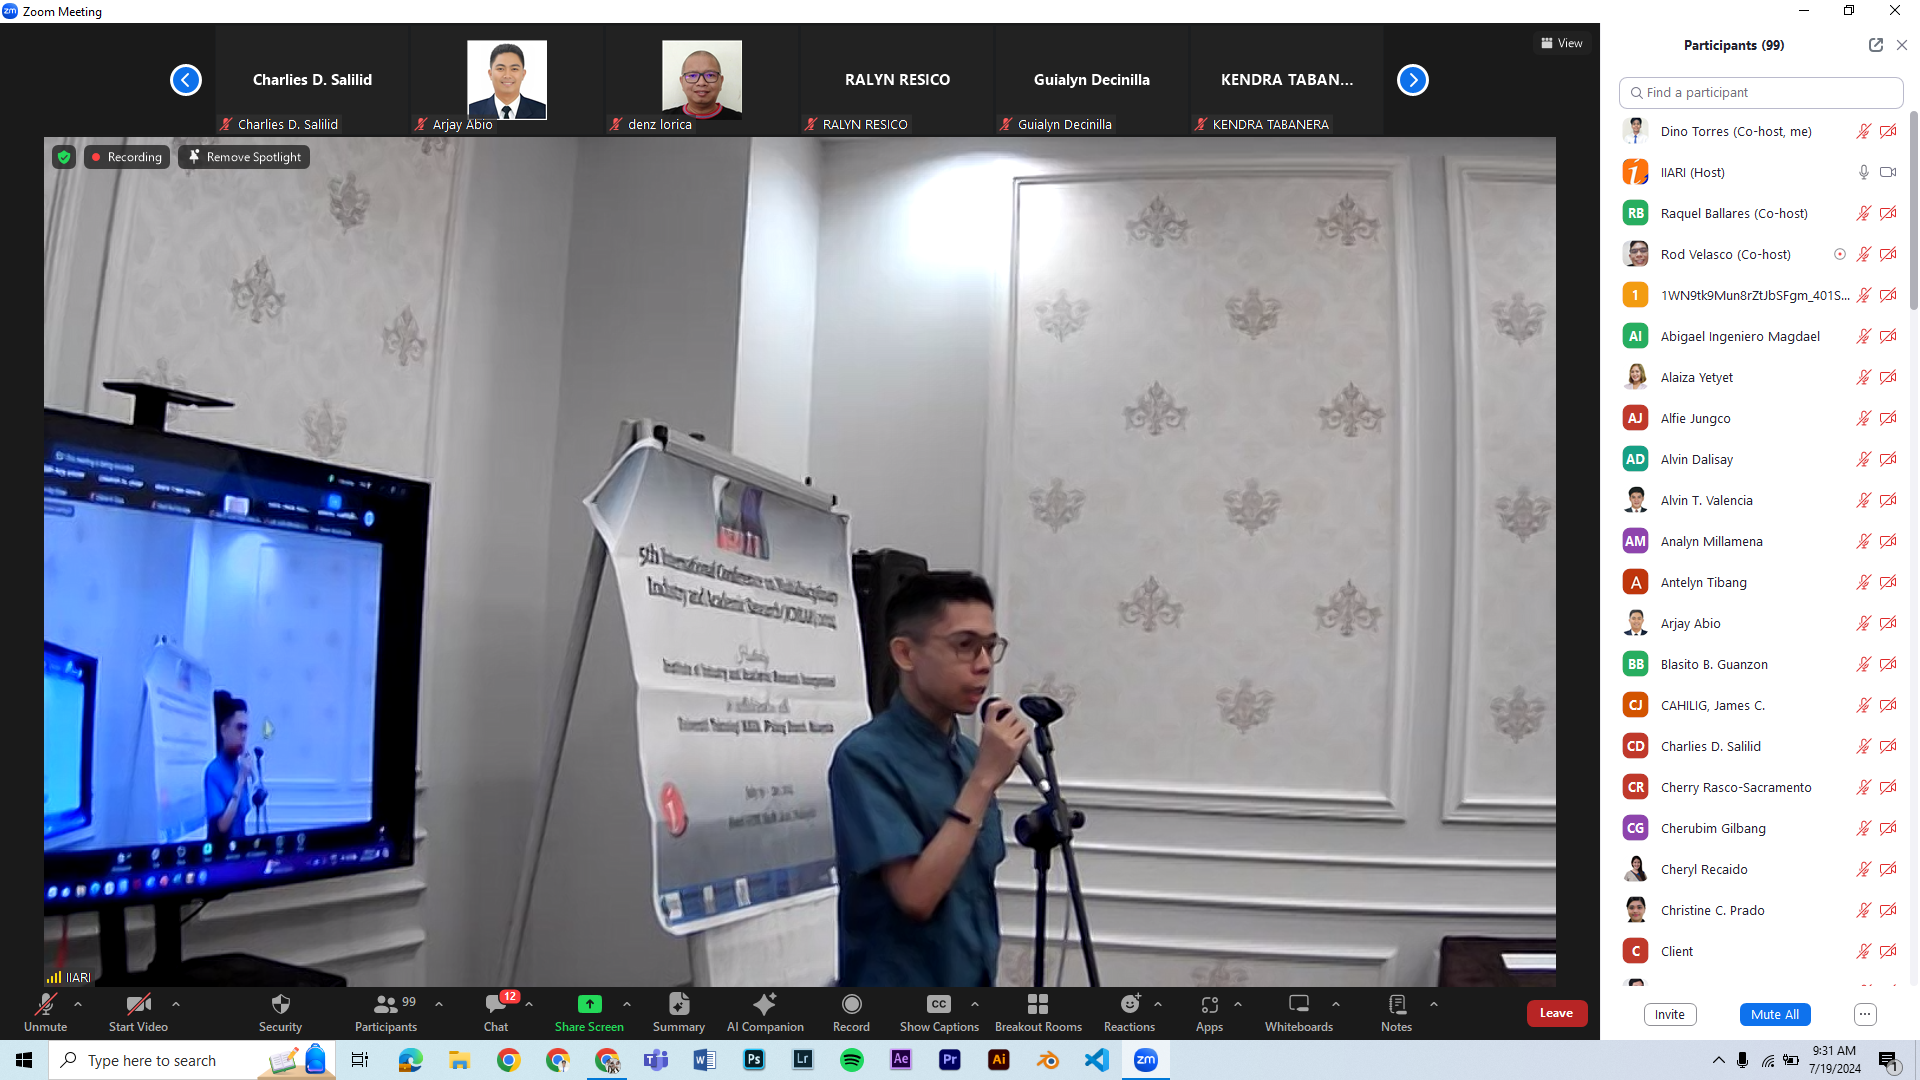Open the Chat panel with 12 unread
This screenshot has height=1080, width=1920.
click(496, 1011)
